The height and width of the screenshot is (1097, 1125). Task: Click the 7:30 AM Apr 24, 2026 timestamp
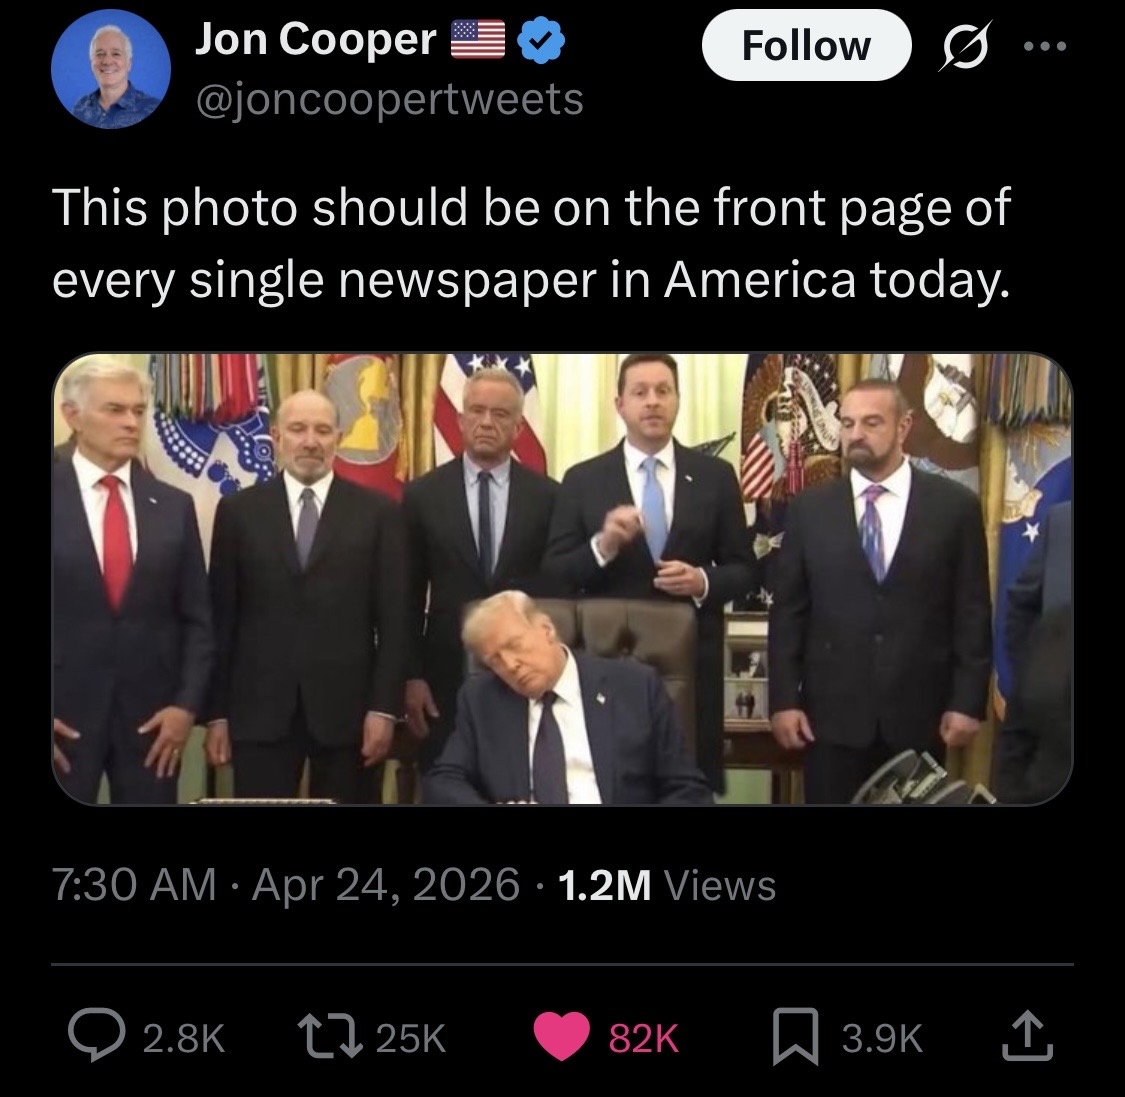[286, 884]
